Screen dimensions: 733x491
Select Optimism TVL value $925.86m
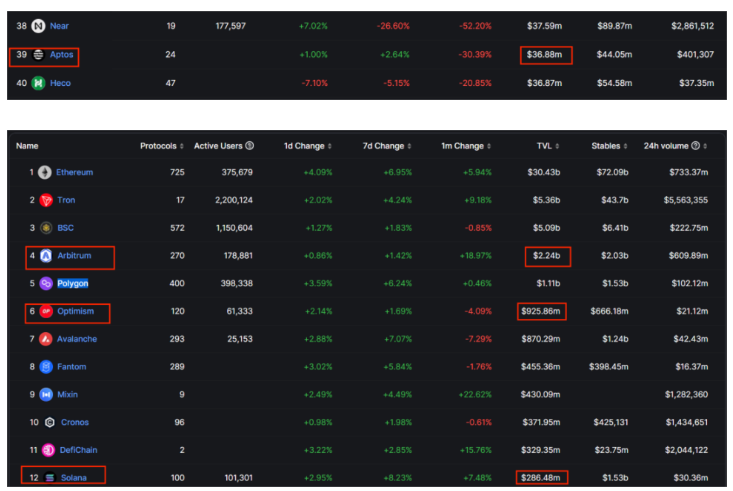541,311
